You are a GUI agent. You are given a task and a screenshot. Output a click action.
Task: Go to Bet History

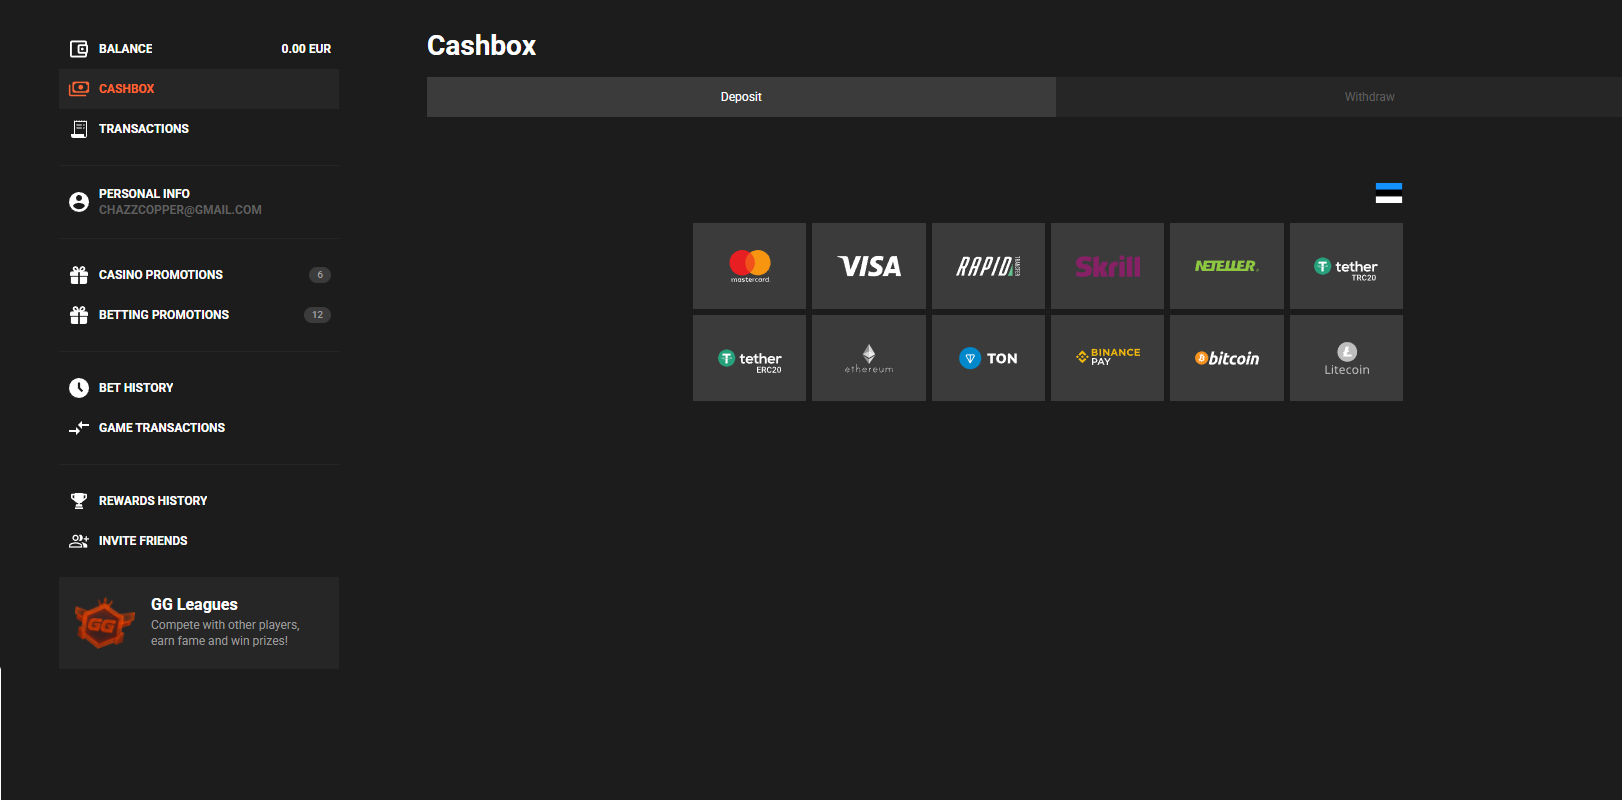point(199,388)
